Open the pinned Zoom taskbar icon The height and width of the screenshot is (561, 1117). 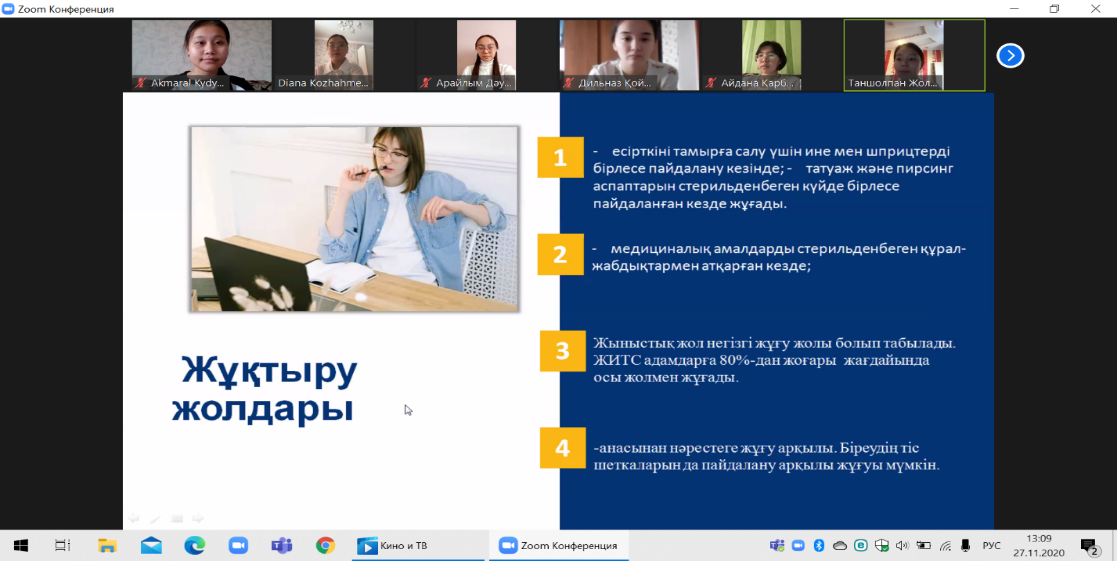(x=238, y=545)
